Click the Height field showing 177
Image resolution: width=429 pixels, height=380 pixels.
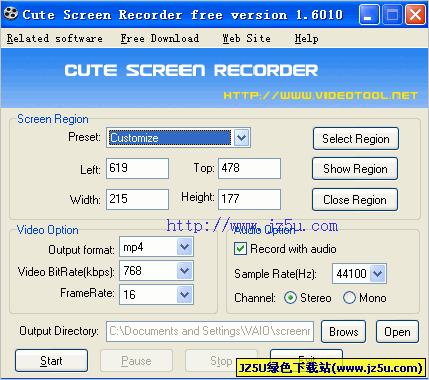pos(249,199)
